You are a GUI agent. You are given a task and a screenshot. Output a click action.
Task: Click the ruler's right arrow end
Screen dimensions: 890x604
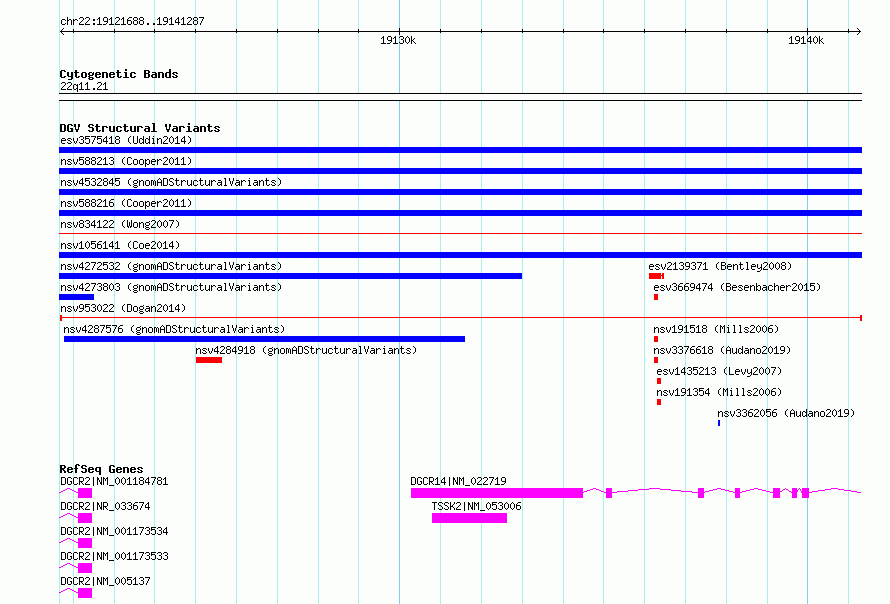point(859,32)
